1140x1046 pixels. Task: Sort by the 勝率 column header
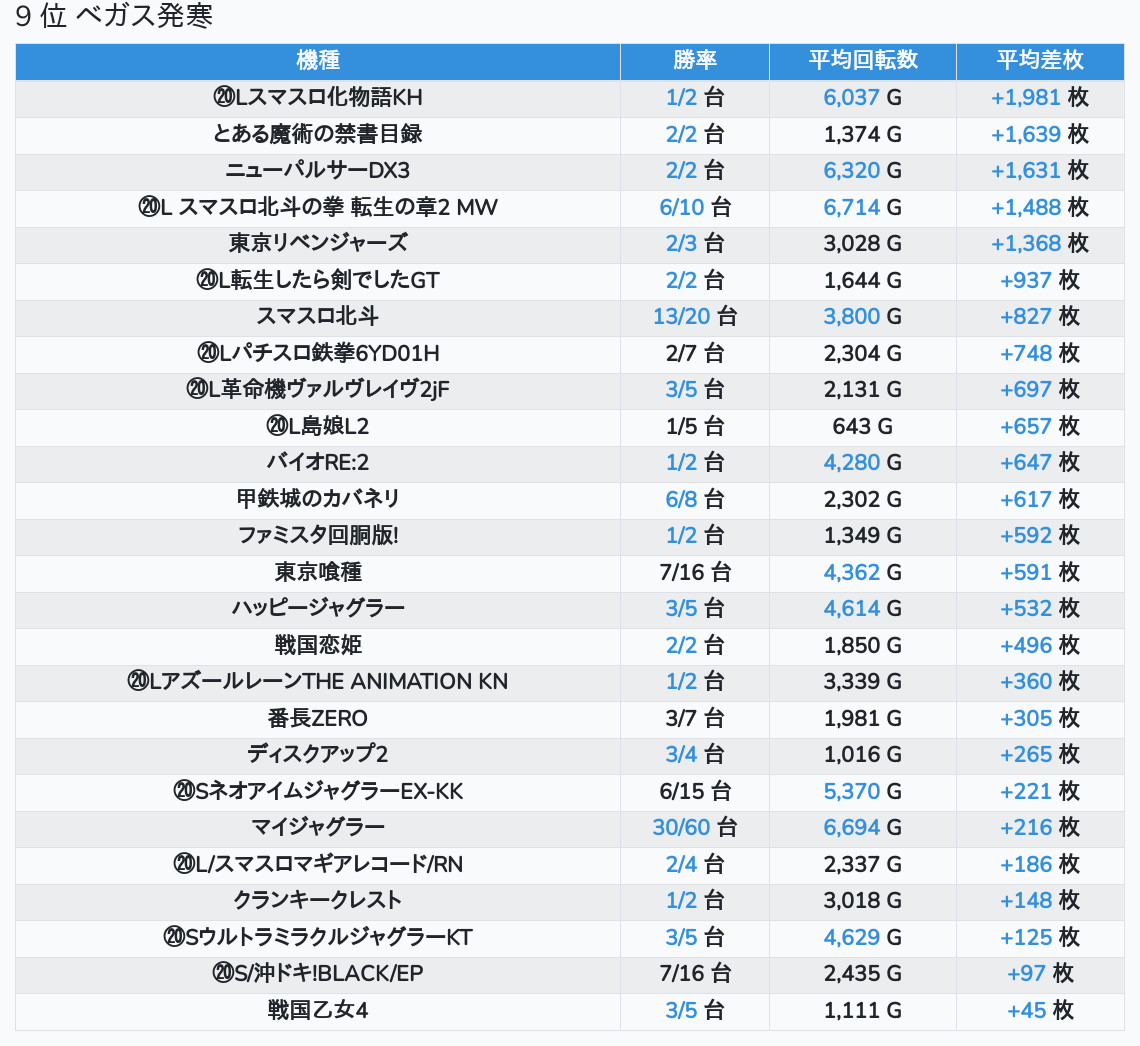694,60
